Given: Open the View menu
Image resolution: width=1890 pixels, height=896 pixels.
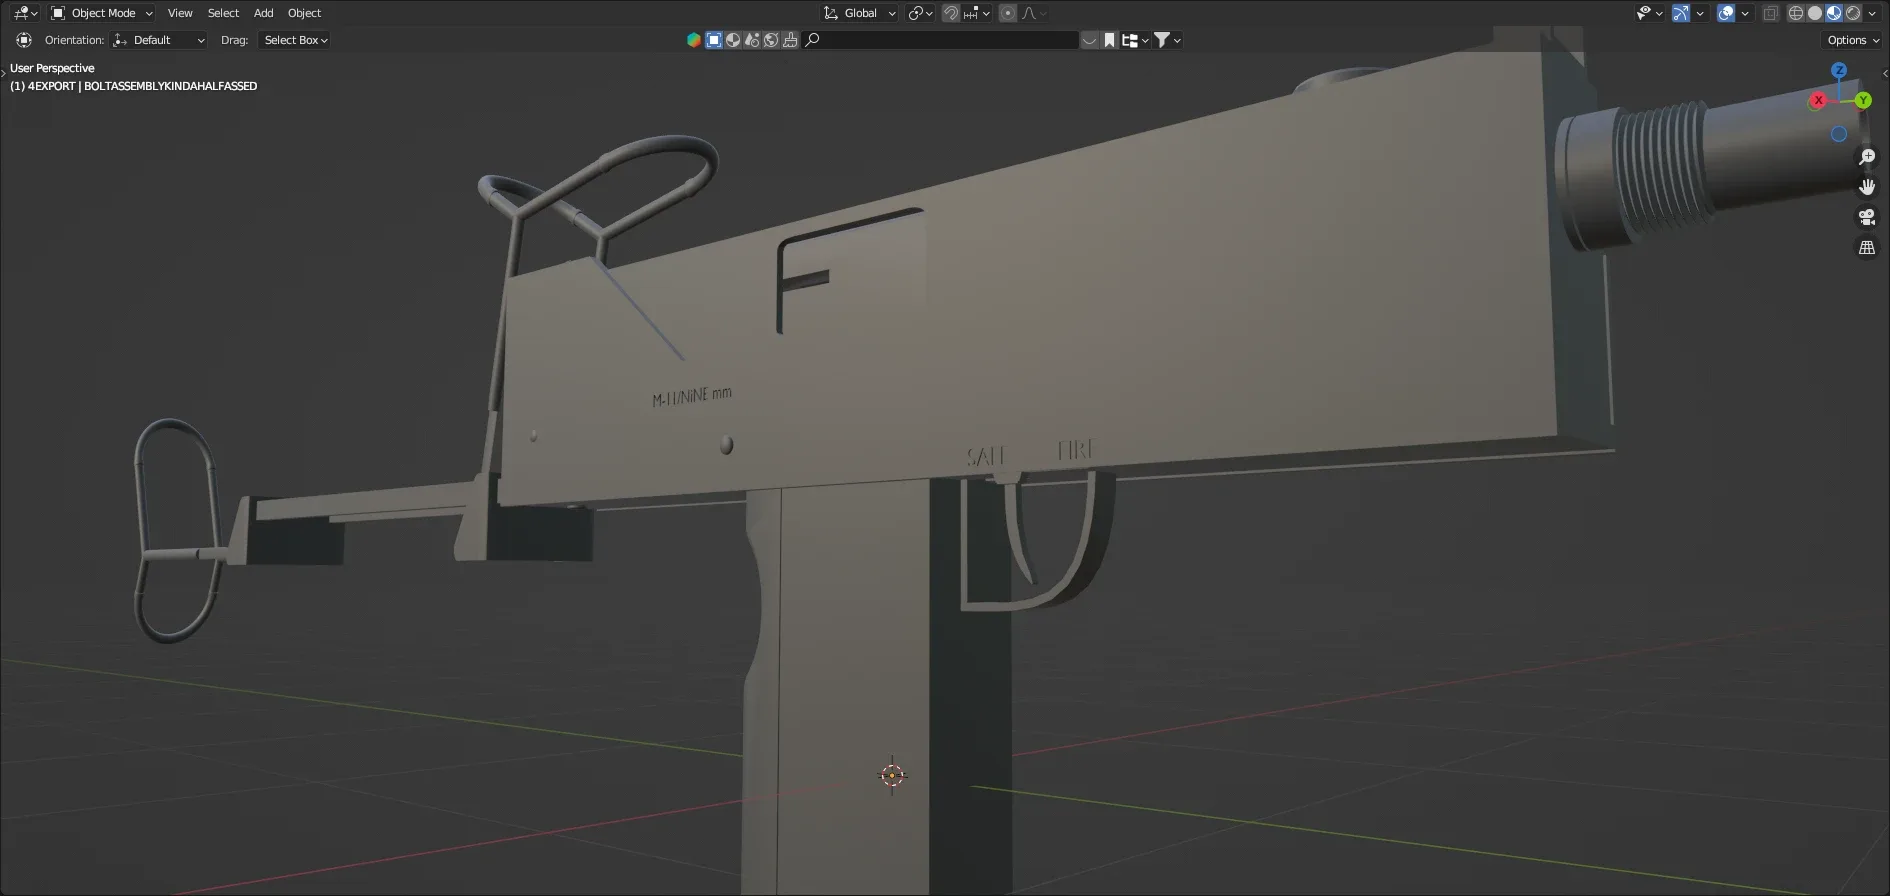Looking at the screenshot, I should 180,13.
